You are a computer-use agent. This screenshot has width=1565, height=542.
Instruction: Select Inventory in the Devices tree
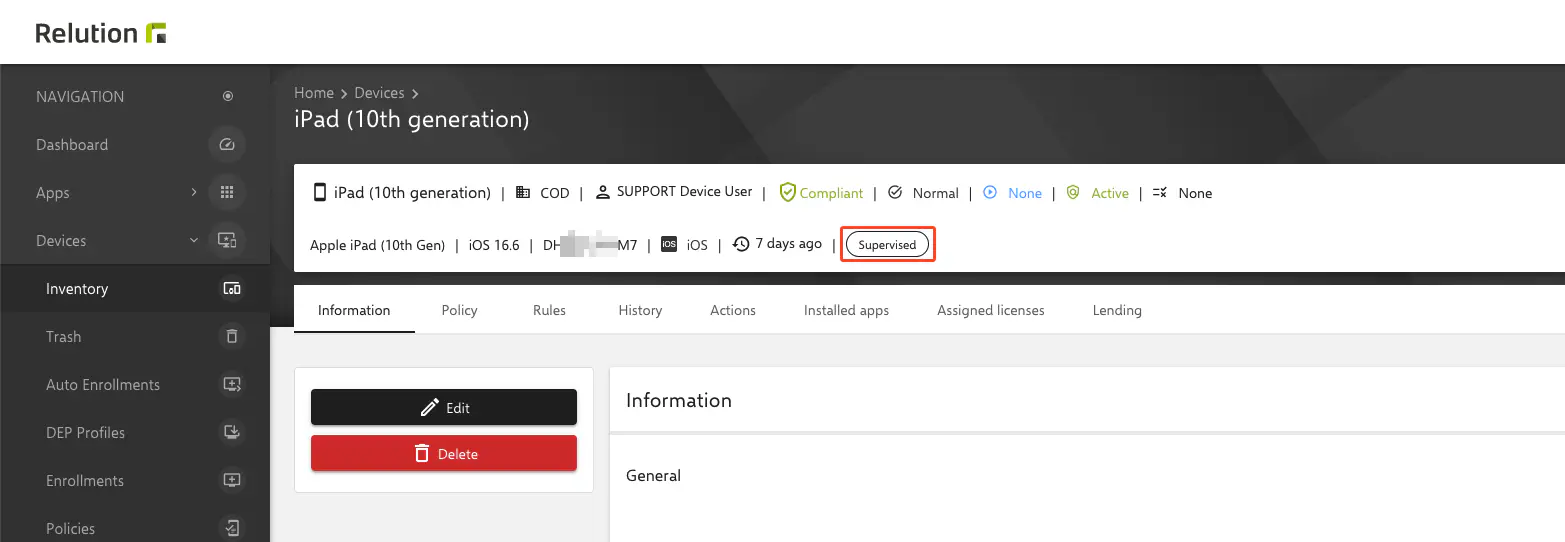[77, 289]
